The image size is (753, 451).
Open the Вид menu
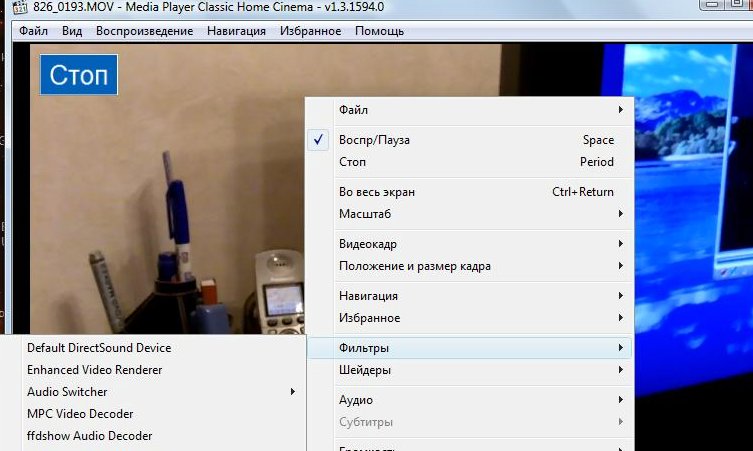(72, 31)
